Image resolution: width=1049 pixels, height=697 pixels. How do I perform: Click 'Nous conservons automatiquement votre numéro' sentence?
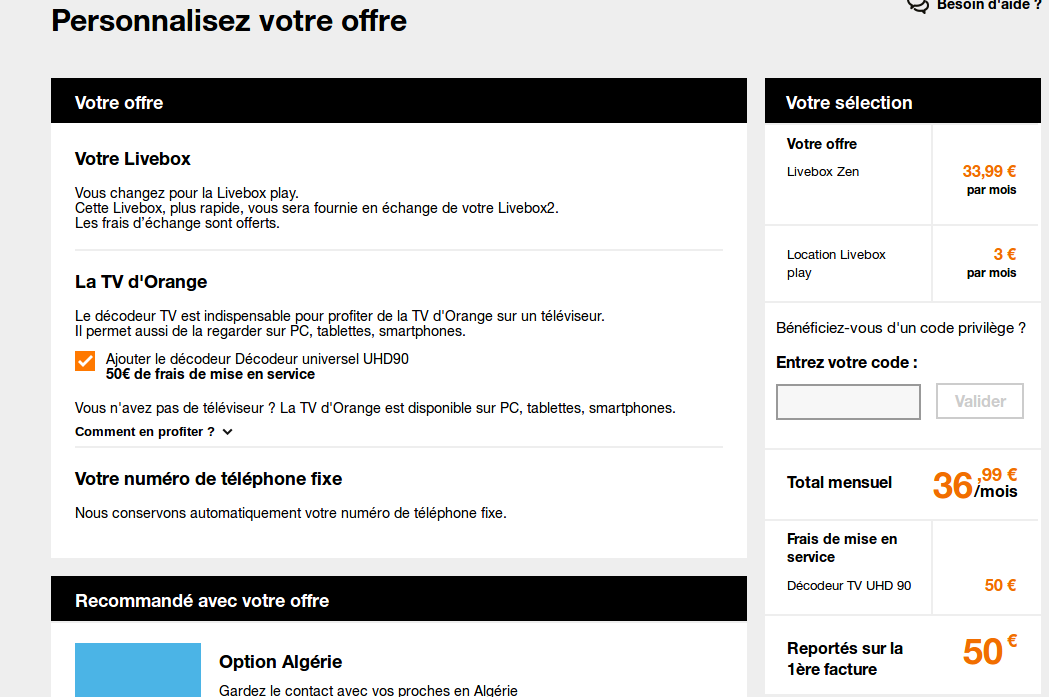coord(290,513)
